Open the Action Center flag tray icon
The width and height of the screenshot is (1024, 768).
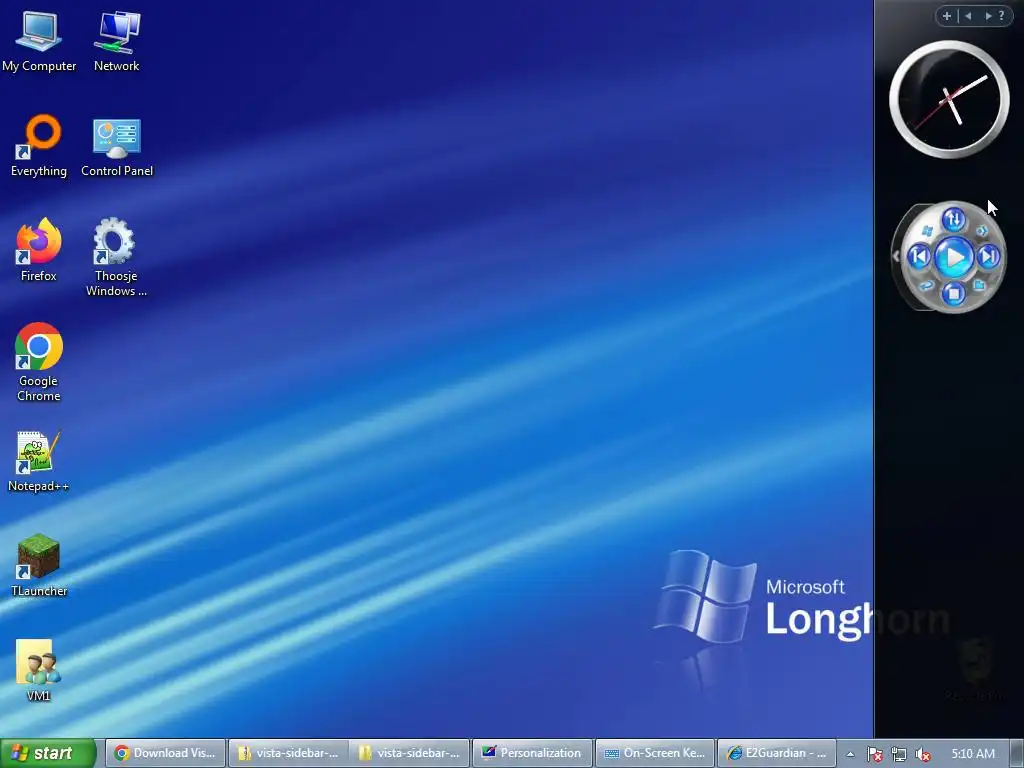click(x=874, y=754)
